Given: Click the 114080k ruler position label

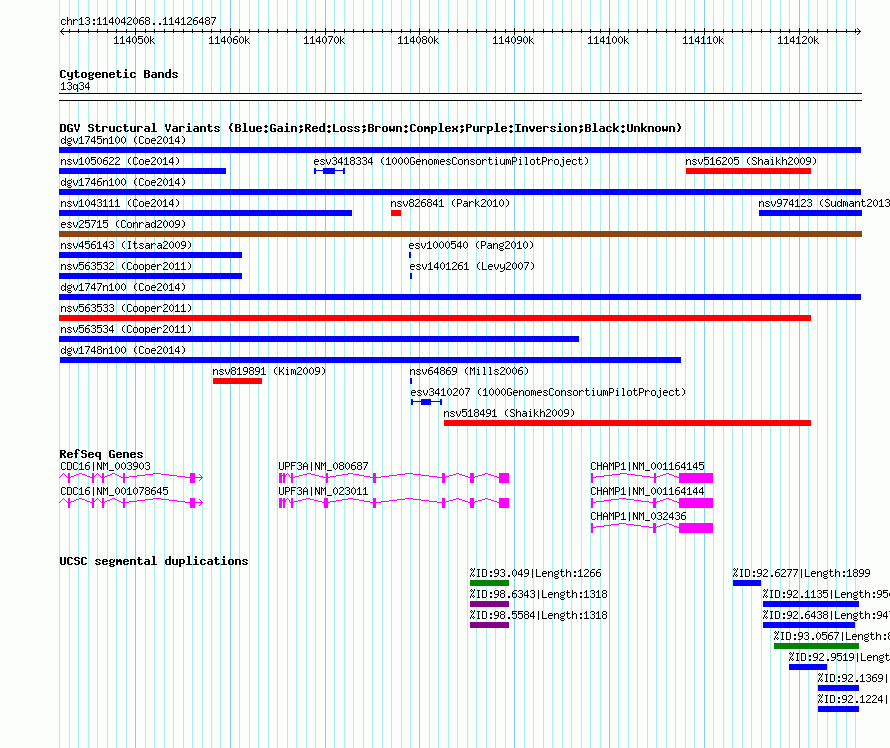Looking at the screenshot, I should click(418, 40).
